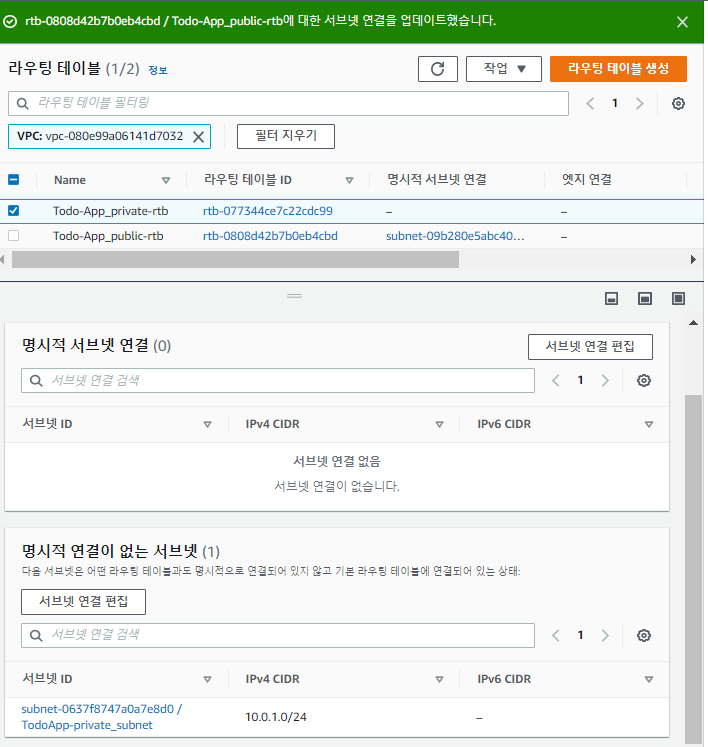Screen dimensions: 708x747
Task: Toggle the select-all header checkbox
Action: pos(13,180)
